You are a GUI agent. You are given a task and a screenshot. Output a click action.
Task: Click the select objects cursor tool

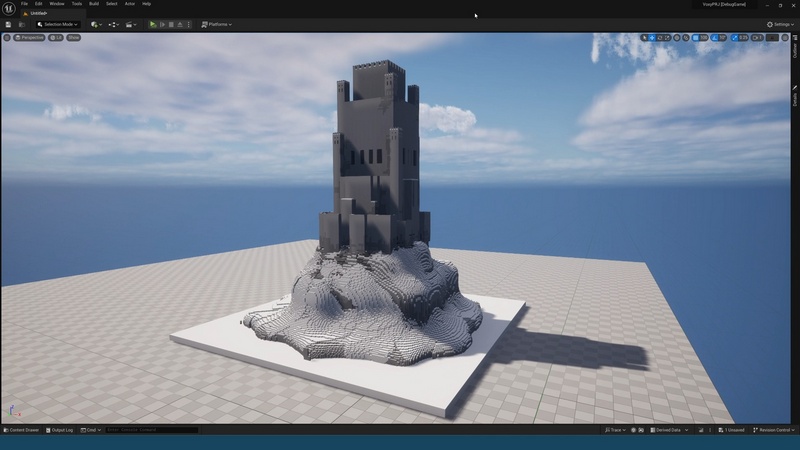644,38
